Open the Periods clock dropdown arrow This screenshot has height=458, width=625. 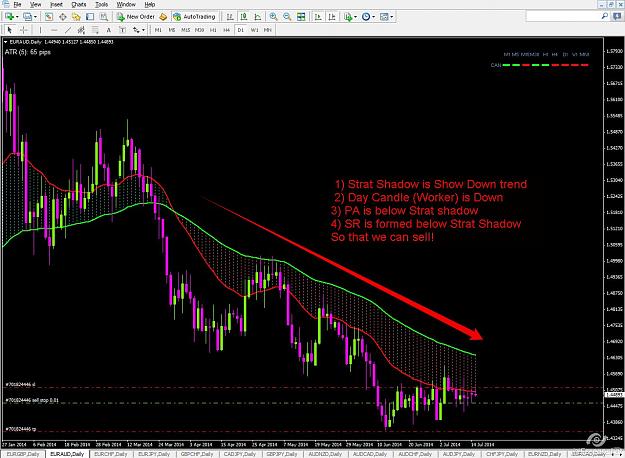coord(373,17)
